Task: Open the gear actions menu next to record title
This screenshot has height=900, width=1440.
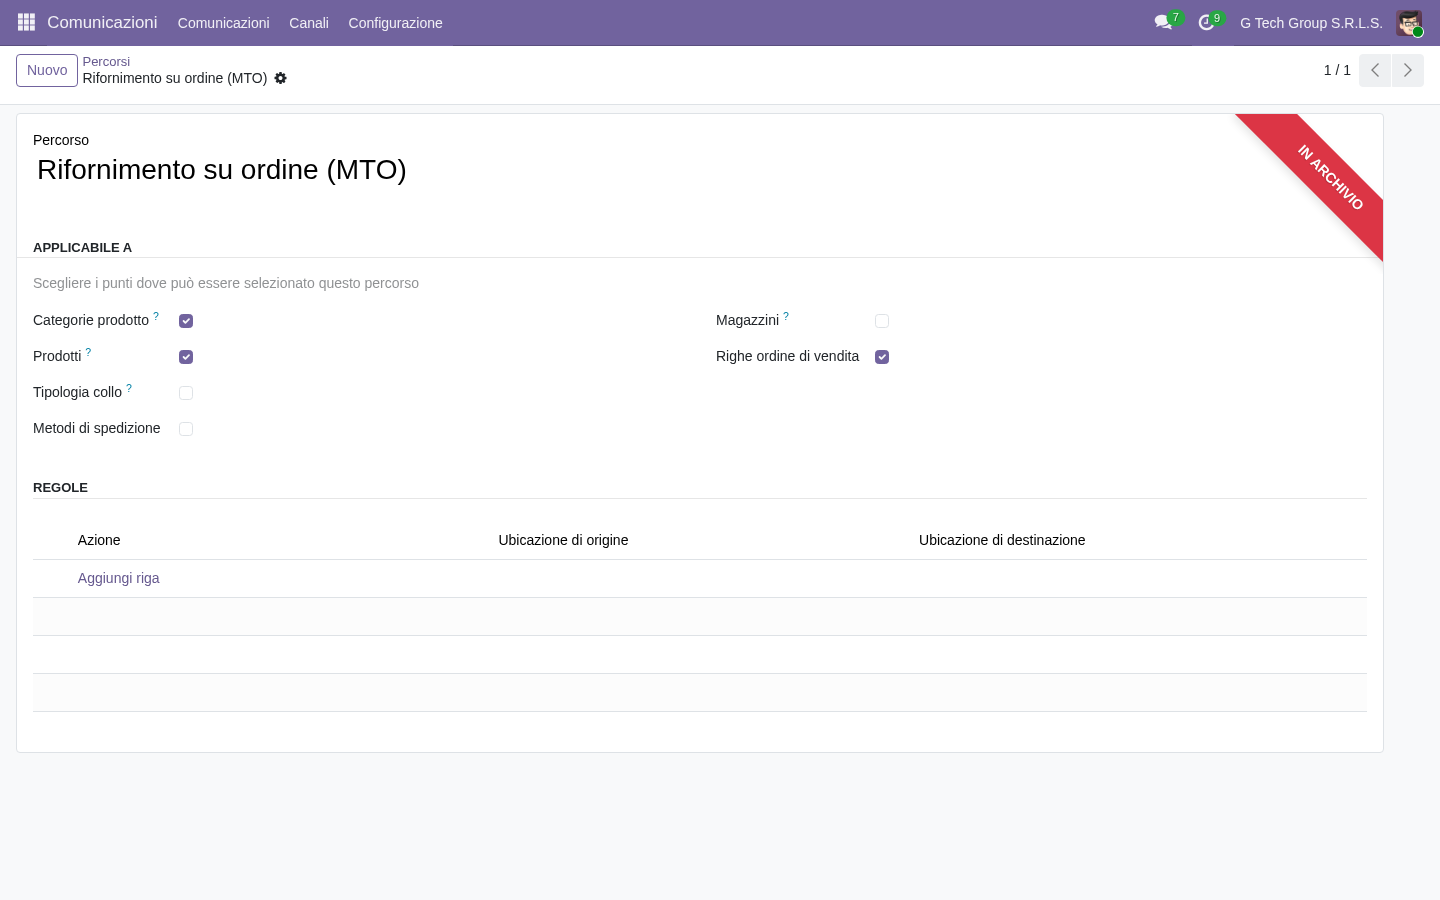Action: (x=281, y=78)
